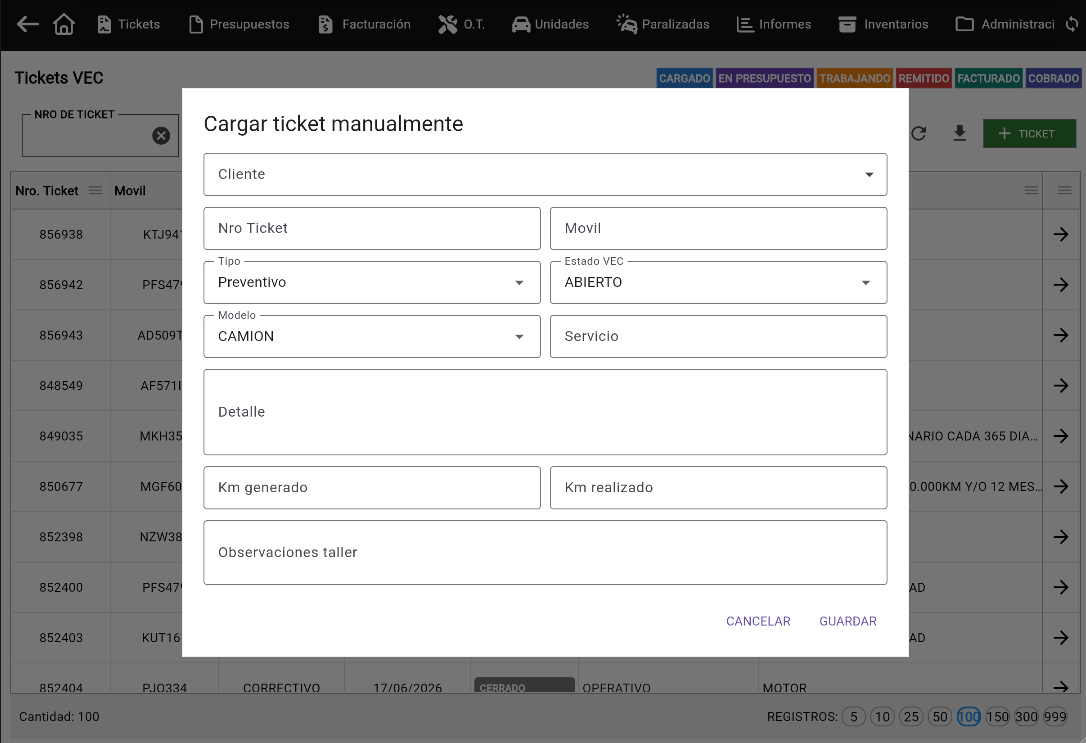
Task: Click the Nro. Ticket column header text
Action: 46,190
